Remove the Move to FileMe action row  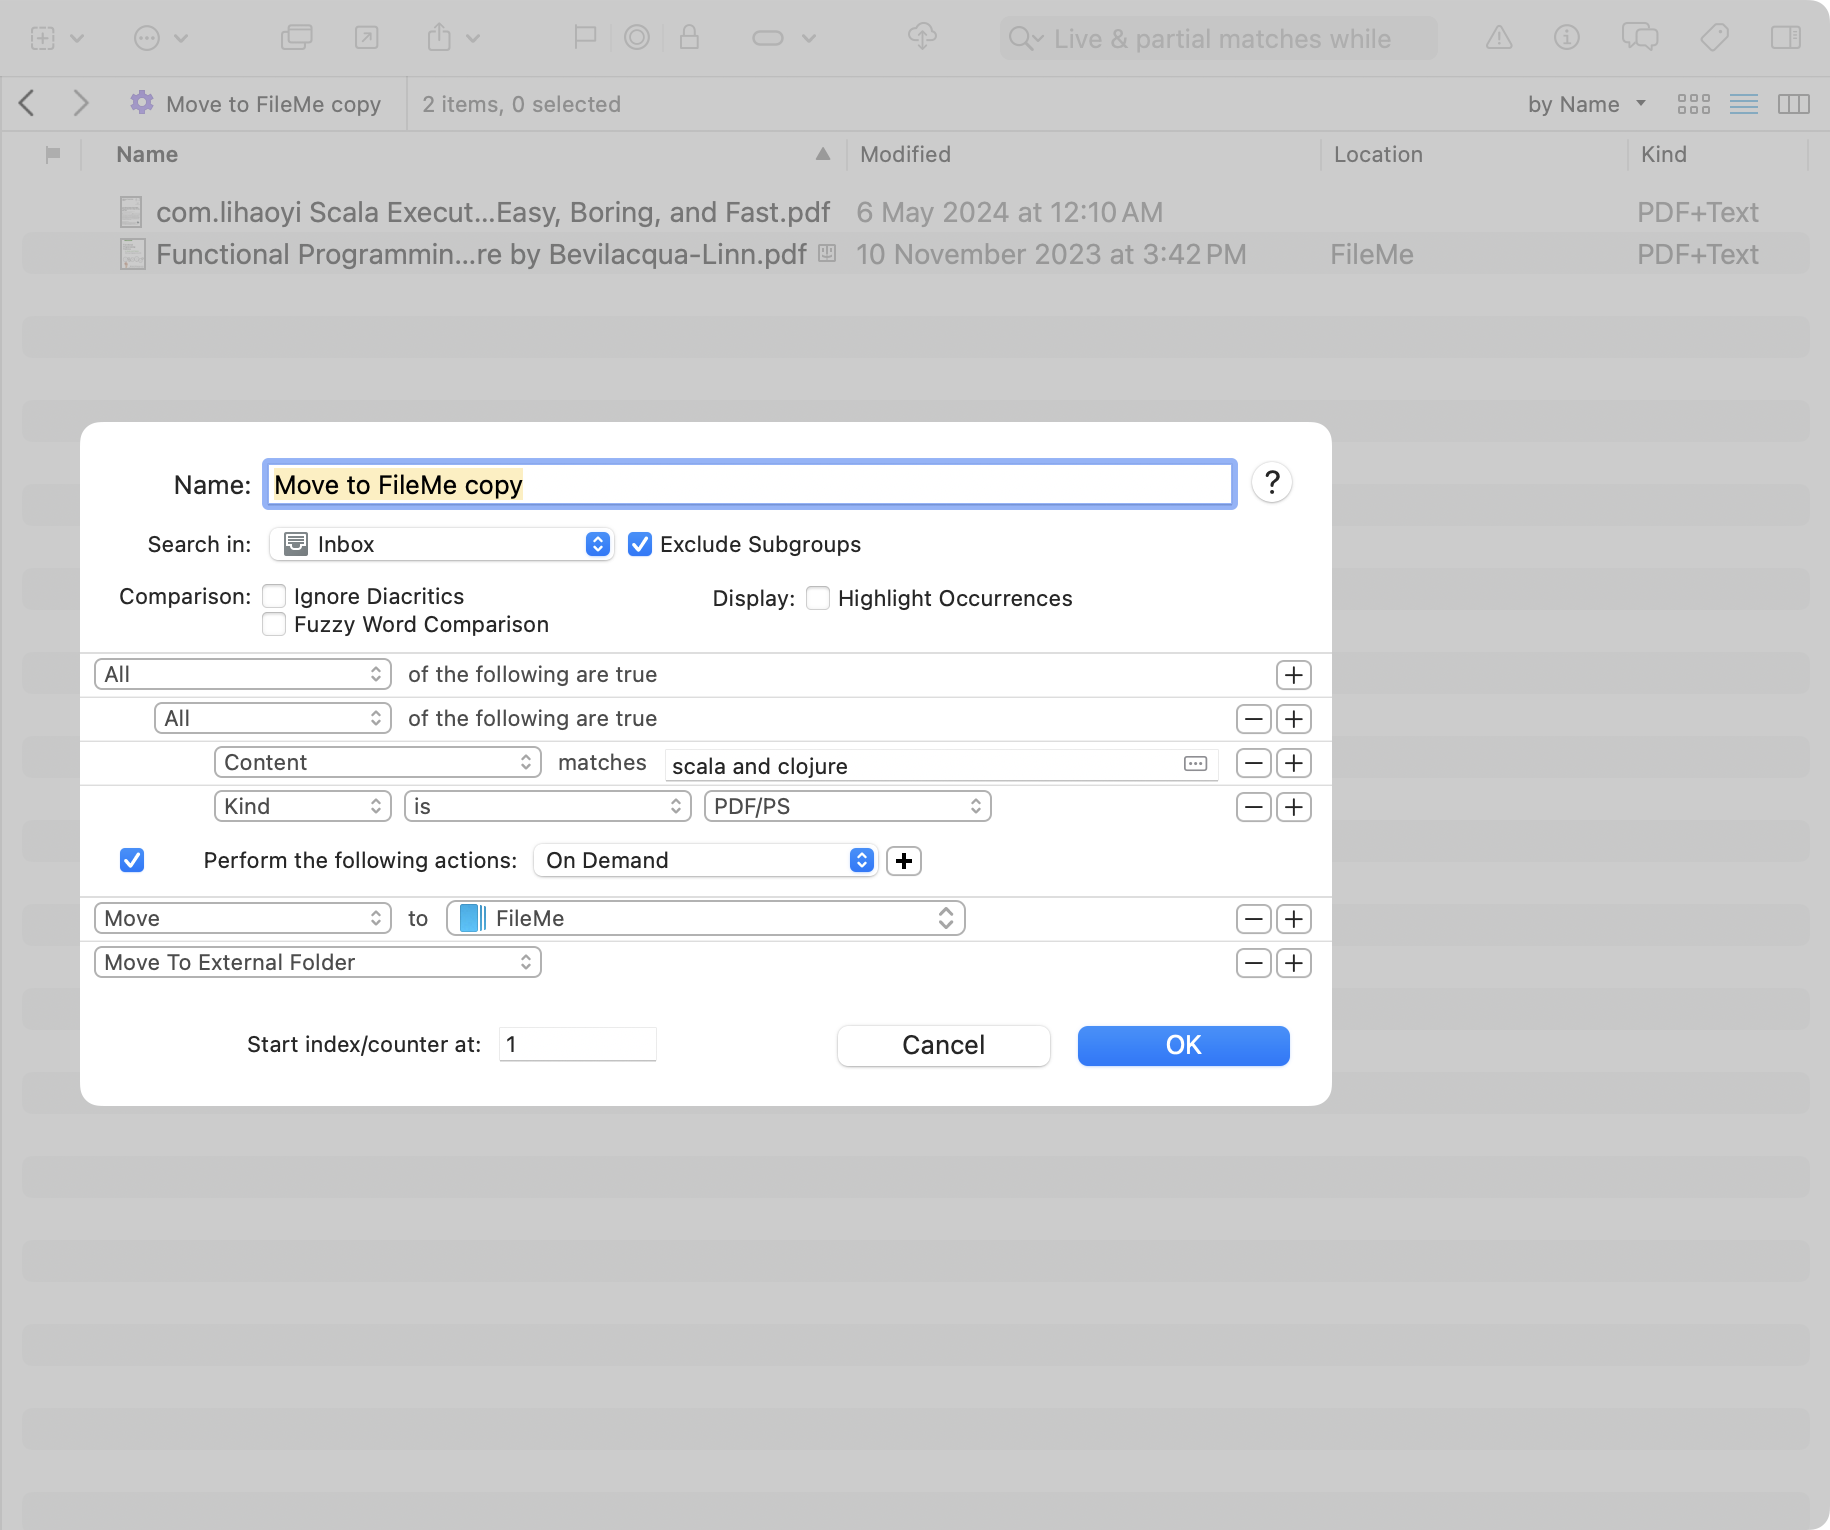pos(1253,919)
